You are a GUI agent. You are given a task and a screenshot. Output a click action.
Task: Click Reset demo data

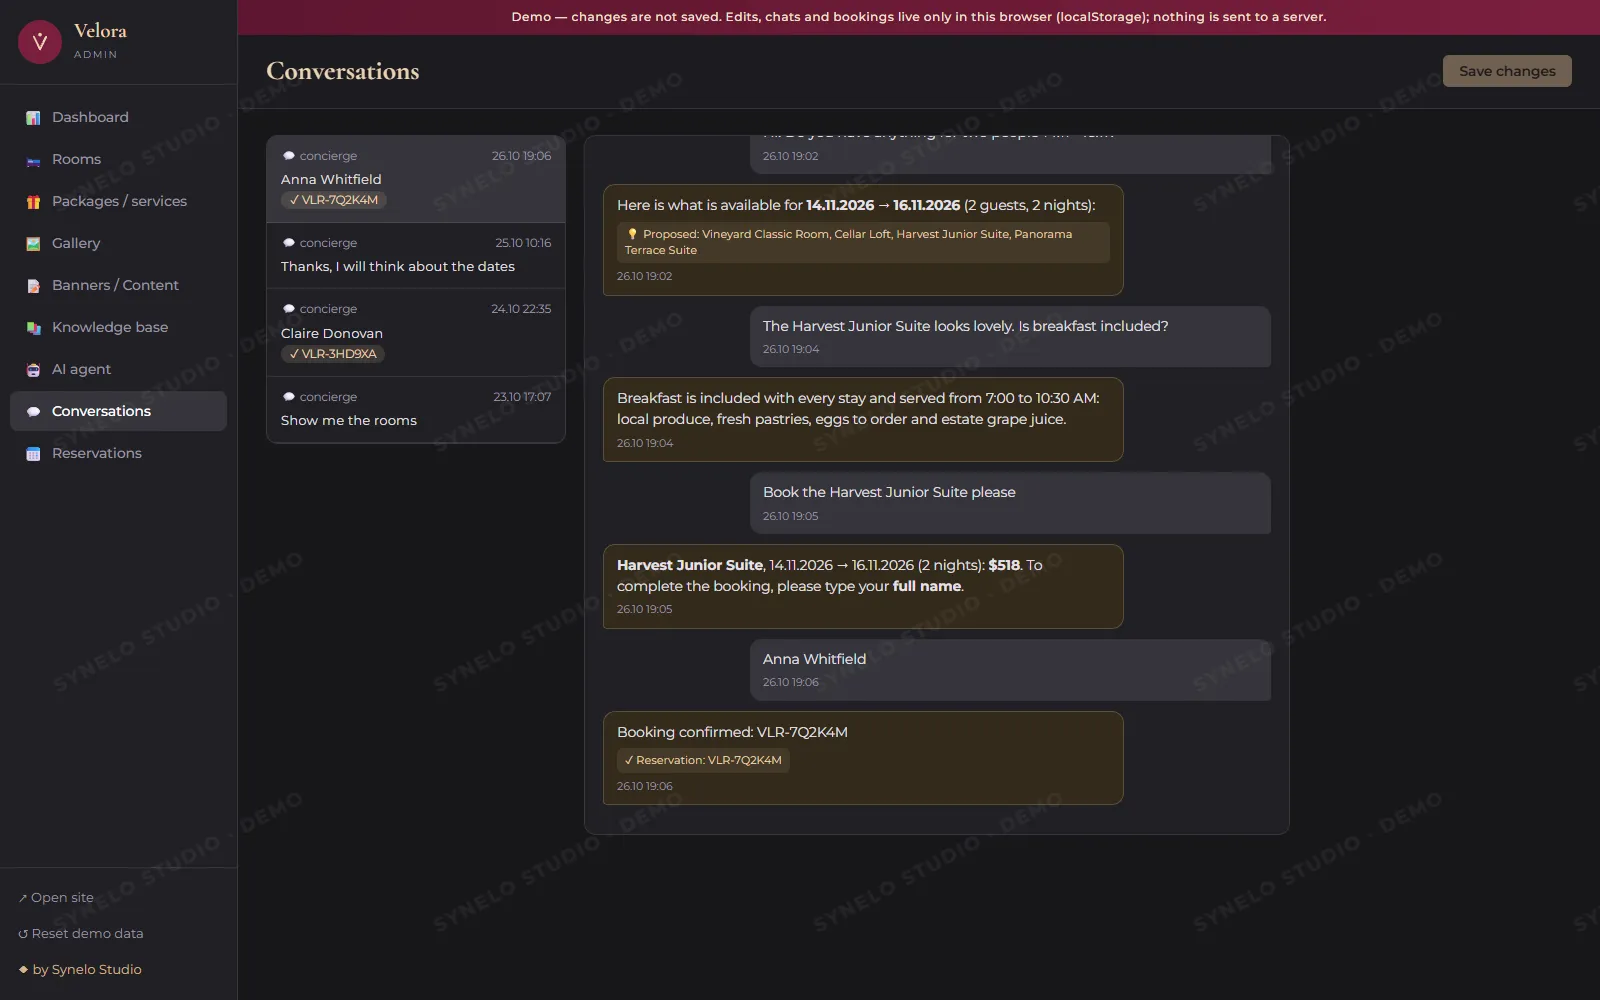(81, 934)
